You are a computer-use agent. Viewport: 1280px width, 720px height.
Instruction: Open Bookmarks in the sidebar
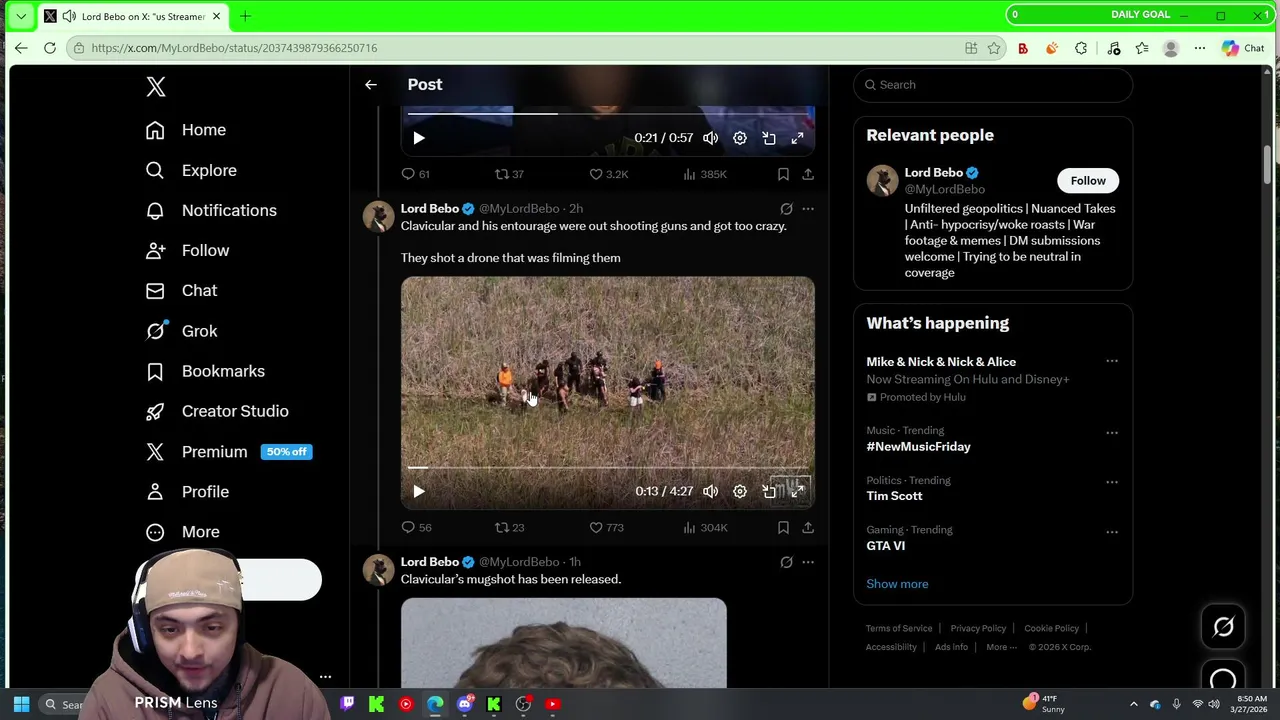click(x=205, y=371)
